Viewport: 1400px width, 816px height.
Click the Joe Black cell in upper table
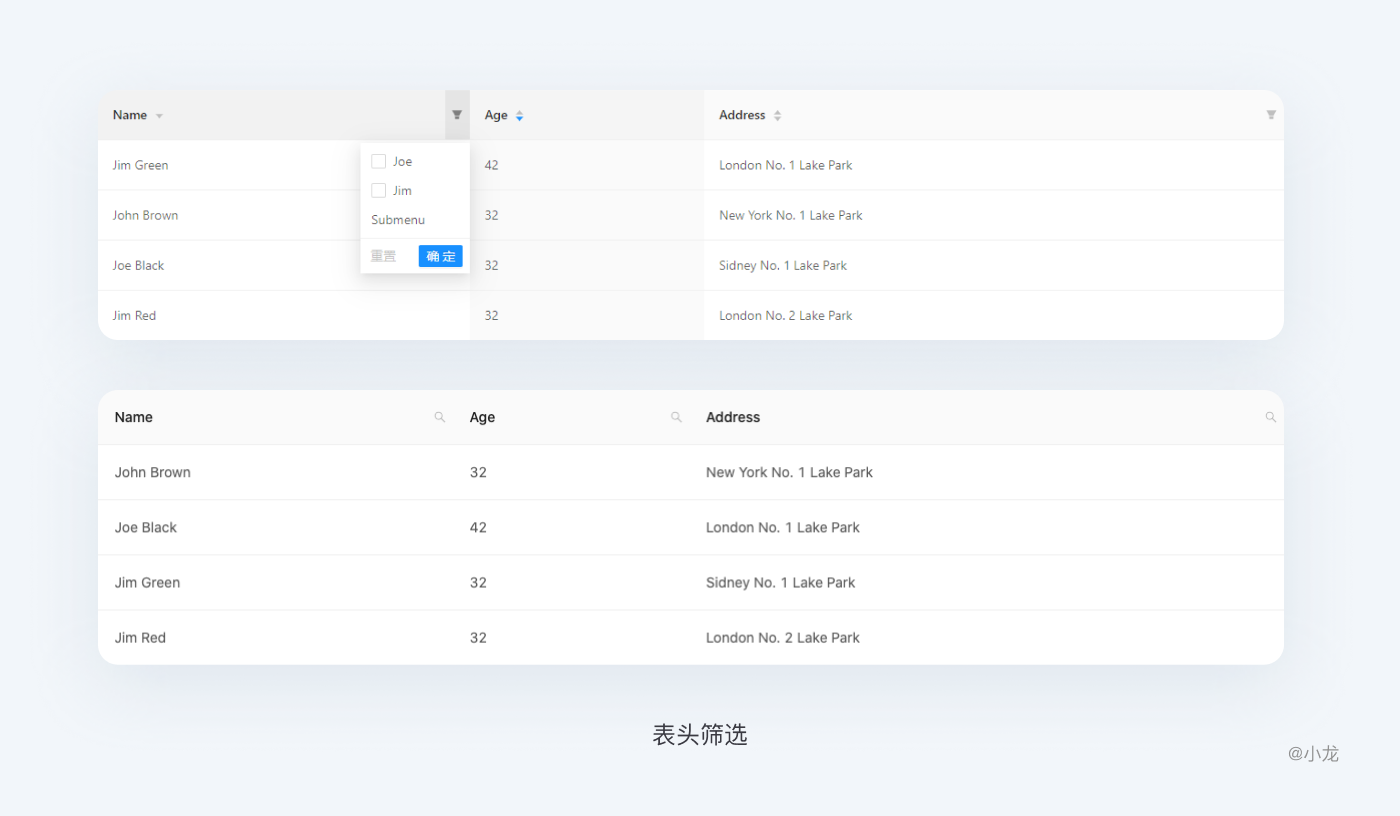click(138, 265)
